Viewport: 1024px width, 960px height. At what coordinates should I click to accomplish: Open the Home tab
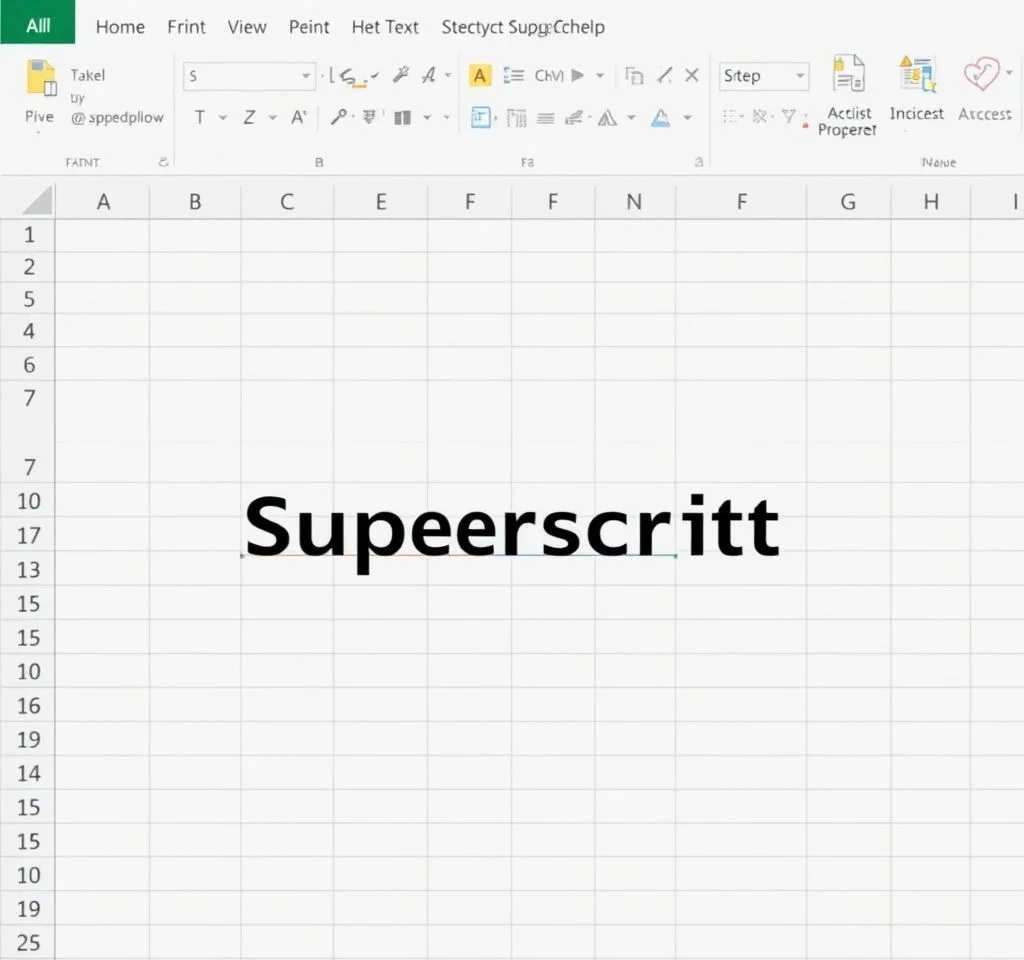(120, 27)
